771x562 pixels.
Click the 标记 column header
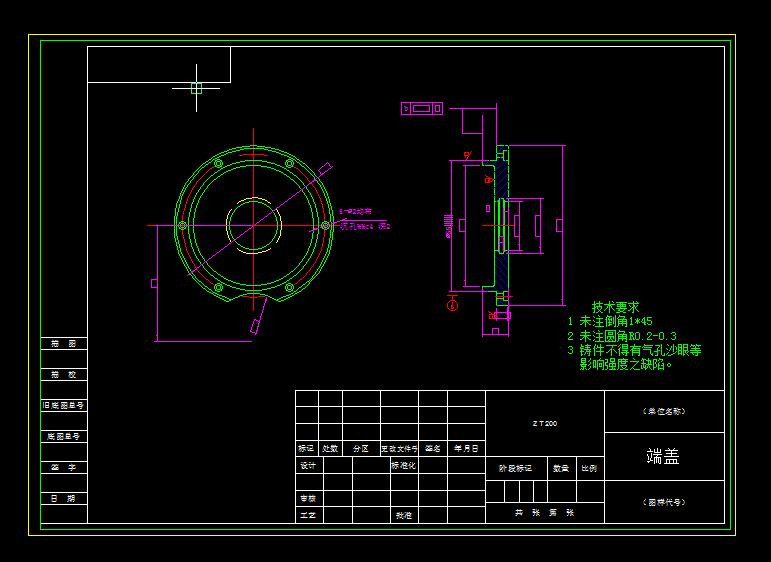tap(306, 448)
